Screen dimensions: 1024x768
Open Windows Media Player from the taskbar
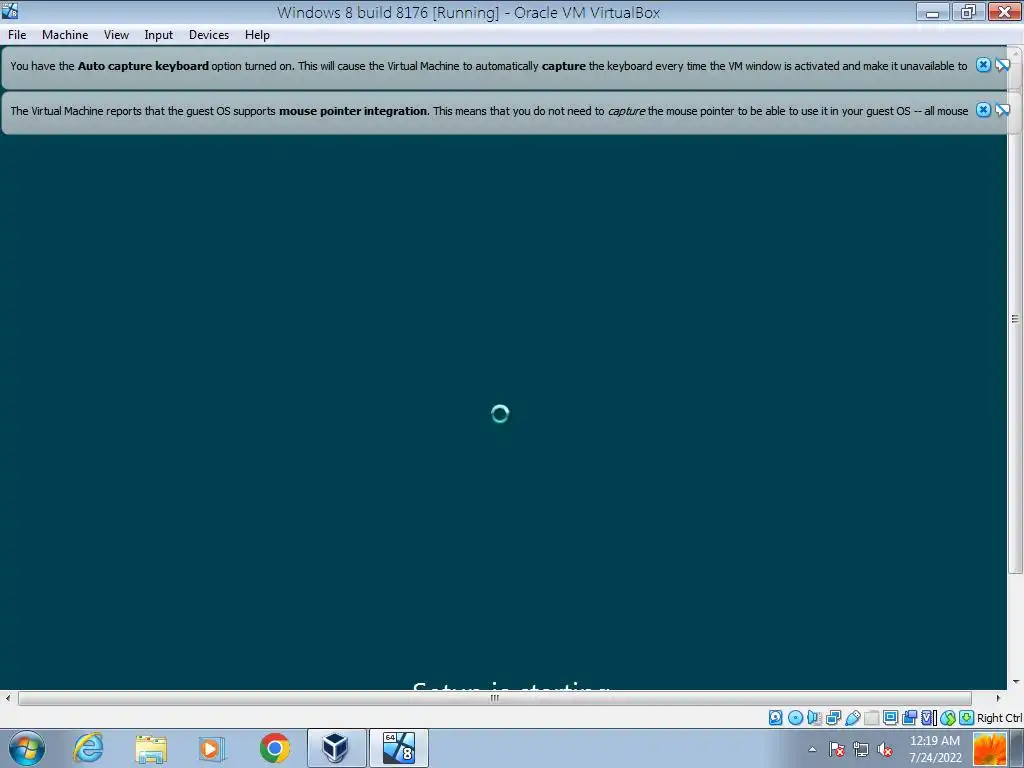212,748
